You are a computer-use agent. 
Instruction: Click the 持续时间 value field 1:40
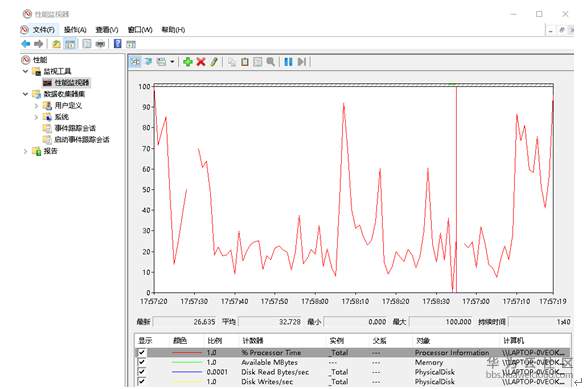coord(540,322)
